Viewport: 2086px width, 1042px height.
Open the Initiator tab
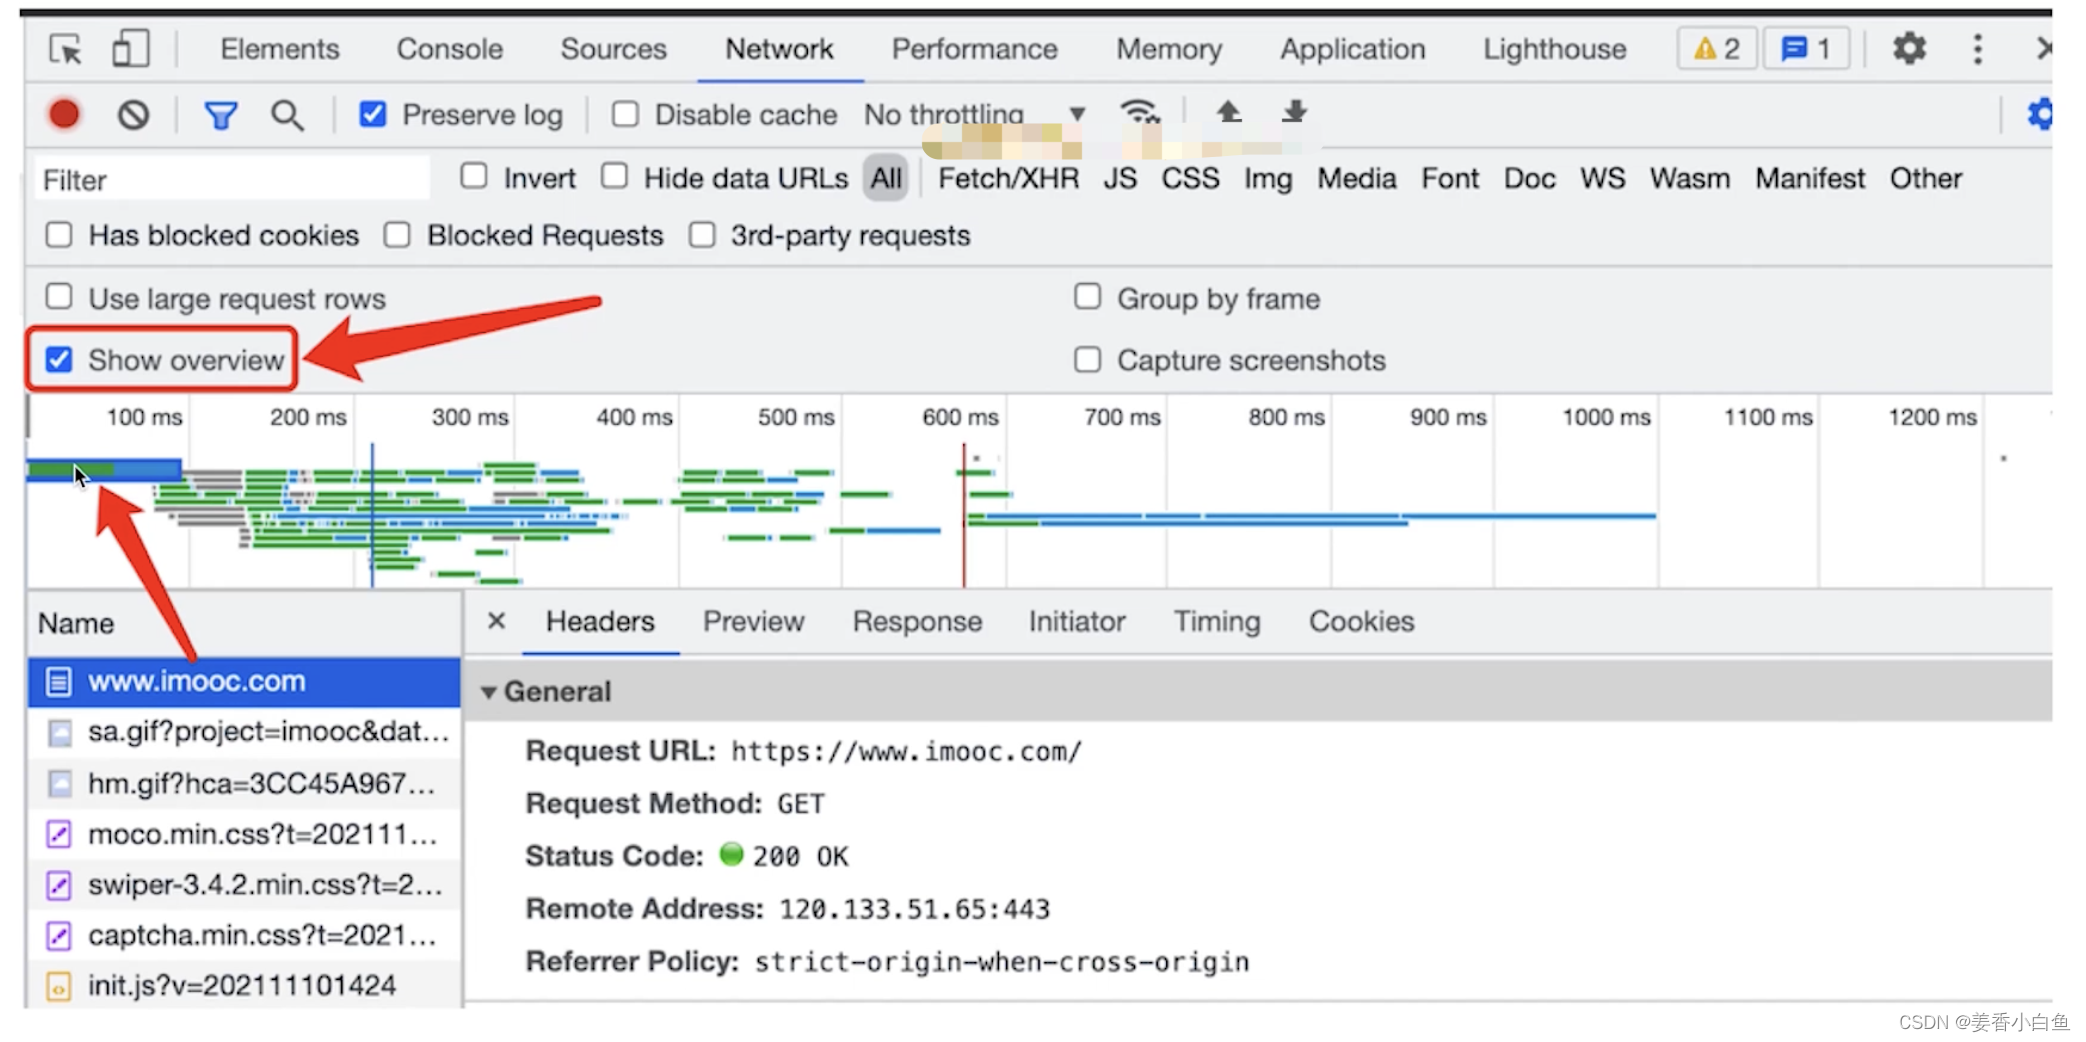pos(1077,621)
